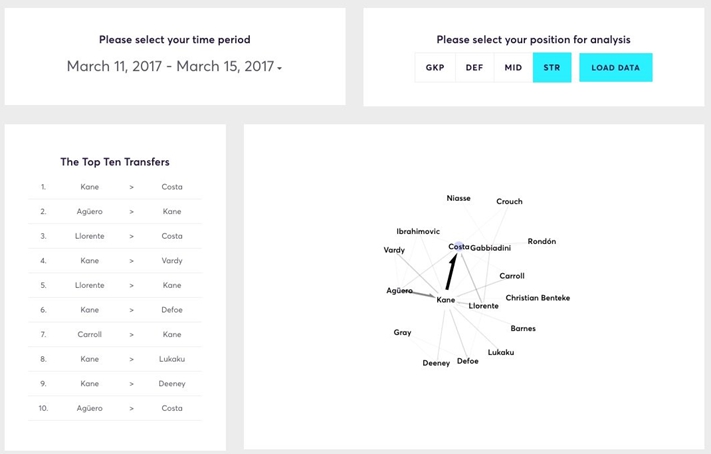711x454 pixels.
Task: Click the first transfer row Kane > Costa
Action: click(x=115, y=187)
